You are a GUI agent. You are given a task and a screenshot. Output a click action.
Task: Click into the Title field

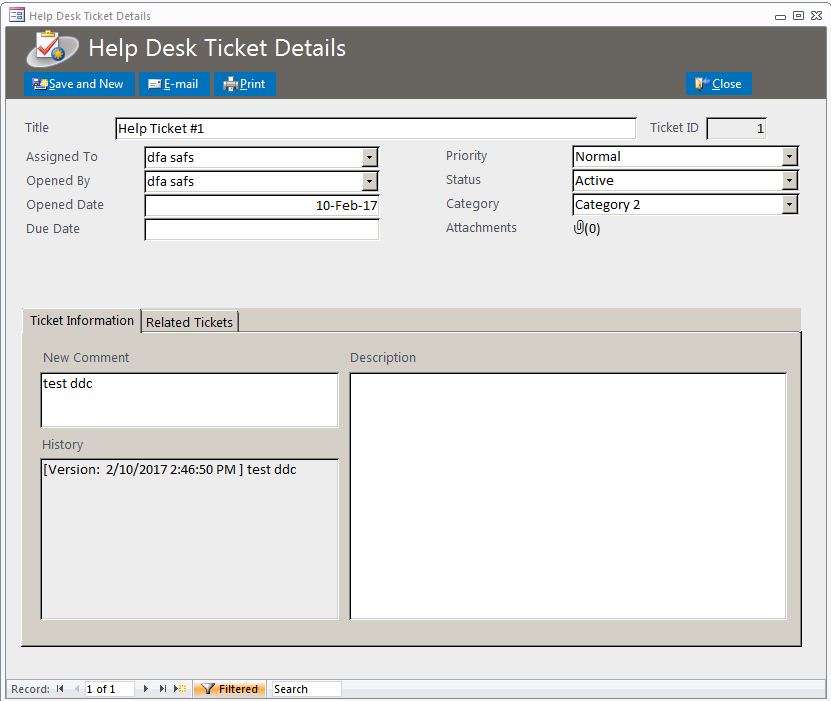point(375,129)
